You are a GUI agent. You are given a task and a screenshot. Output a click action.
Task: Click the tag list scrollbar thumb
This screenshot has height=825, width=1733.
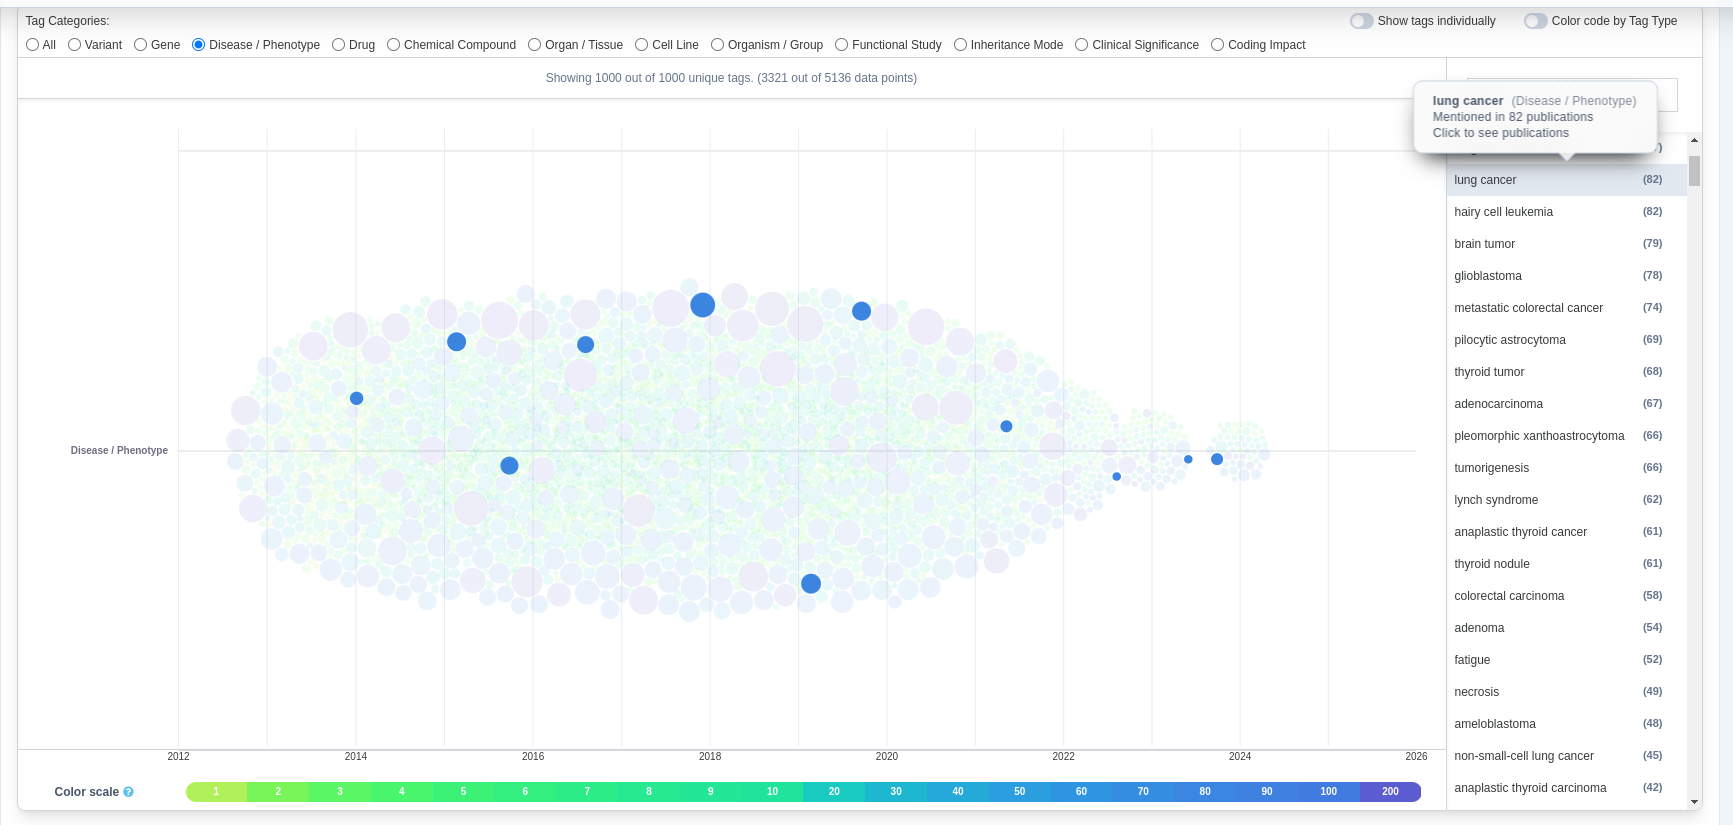pyautogui.click(x=1694, y=171)
